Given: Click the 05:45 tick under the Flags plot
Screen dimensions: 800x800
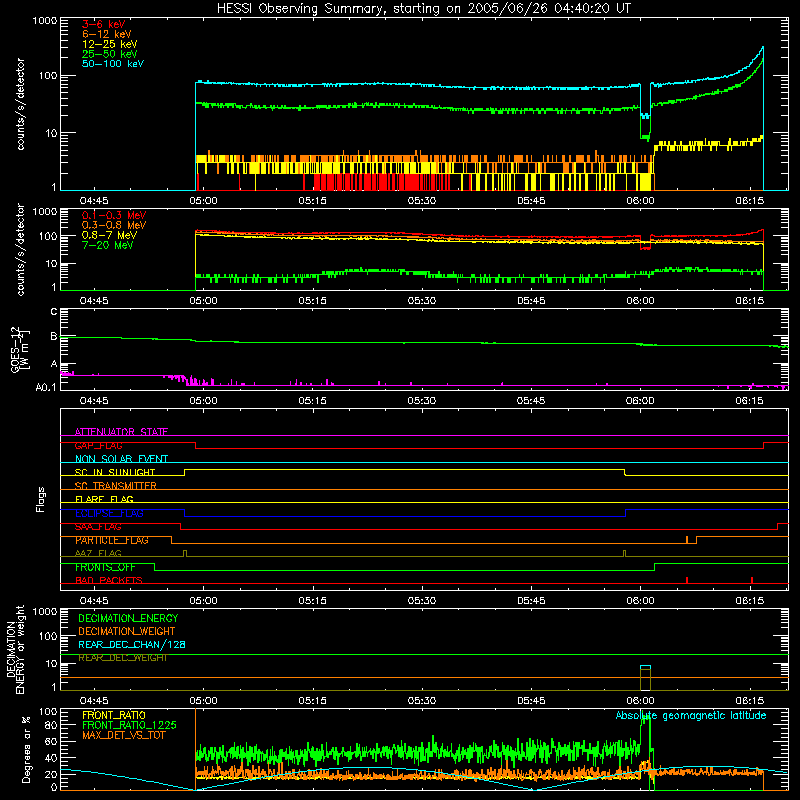Looking at the screenshot, I should (531, 601).
